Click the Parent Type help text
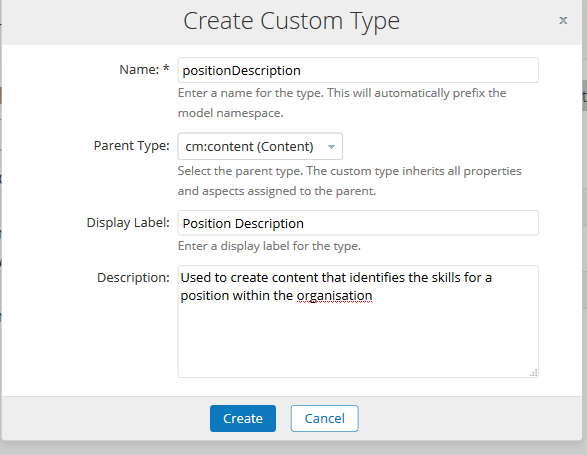This screenshot has height=455, width=587. 350,181
